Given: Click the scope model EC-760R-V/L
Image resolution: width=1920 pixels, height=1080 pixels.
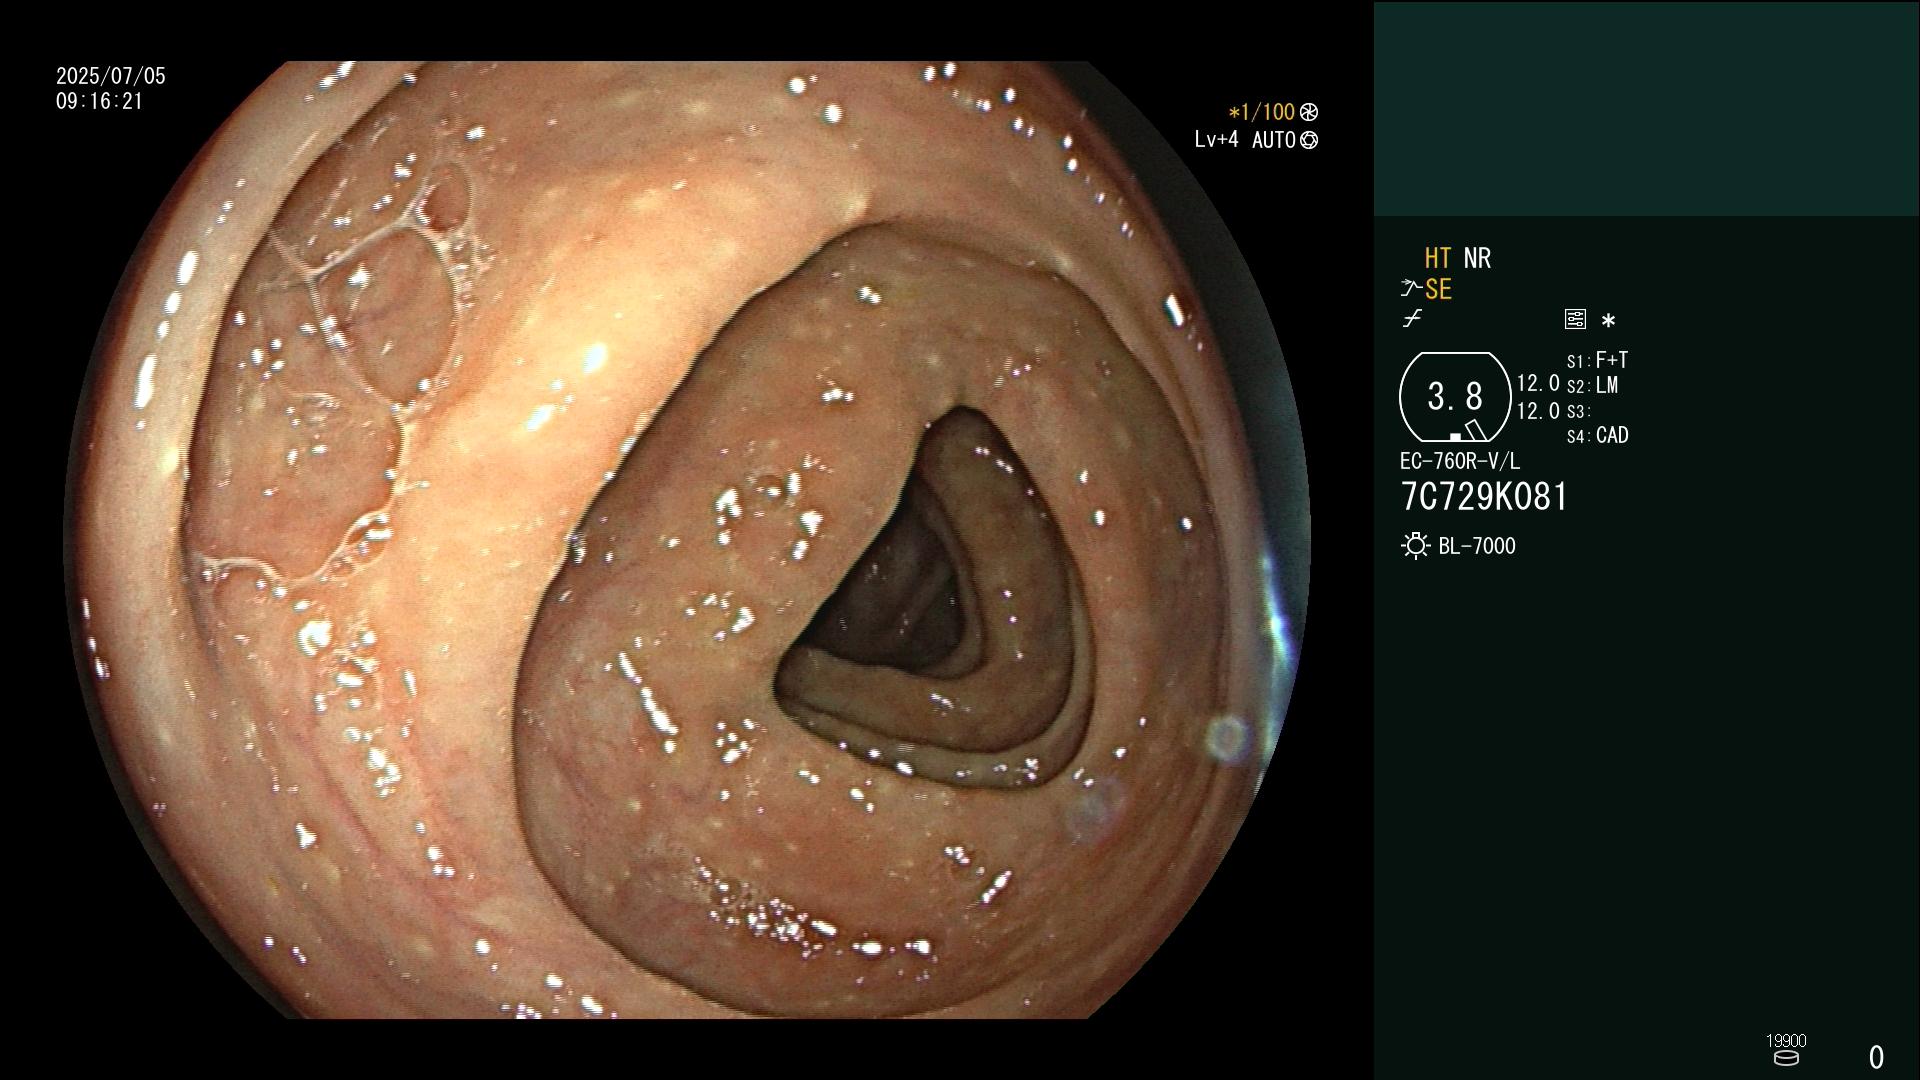Looking at the screenshot, I should [1460, 461].
